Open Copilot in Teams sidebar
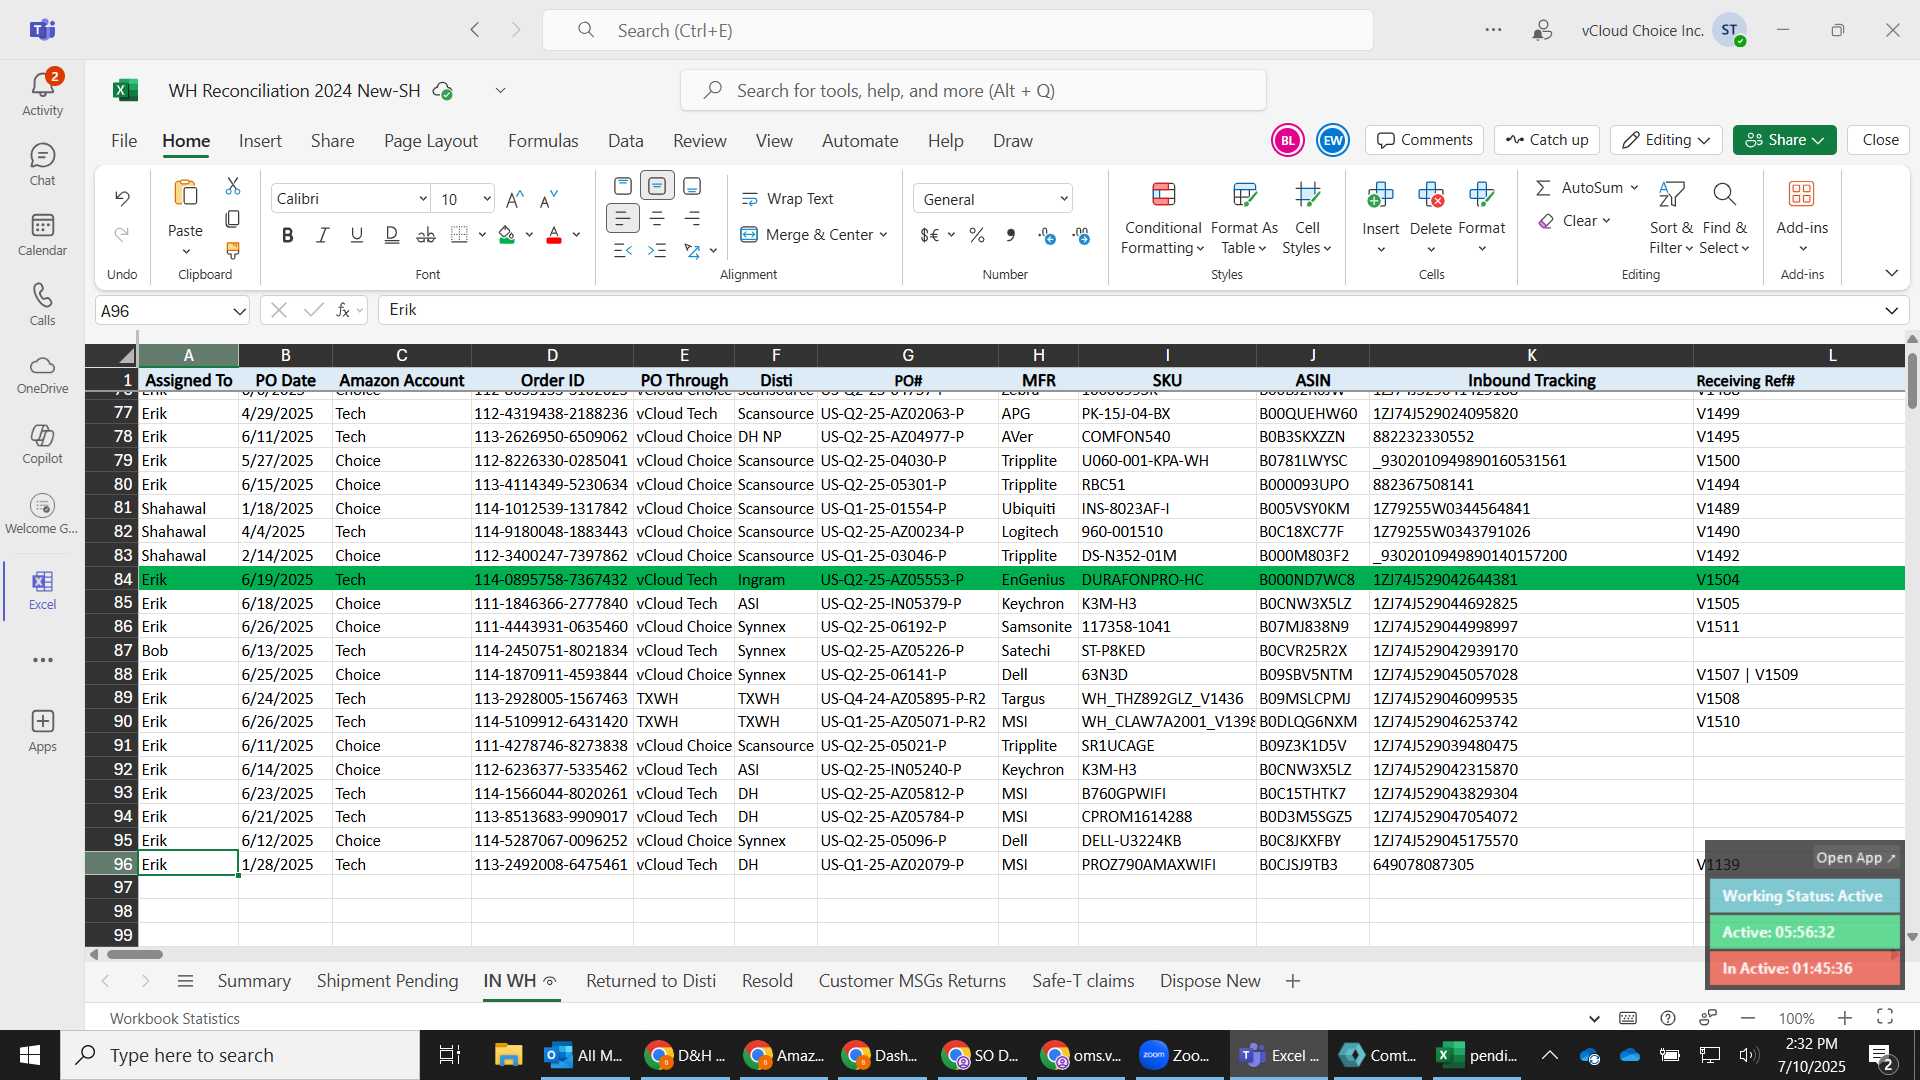Image resolution: width=1920 pixels, height=1080 pixels. [42, 445]
